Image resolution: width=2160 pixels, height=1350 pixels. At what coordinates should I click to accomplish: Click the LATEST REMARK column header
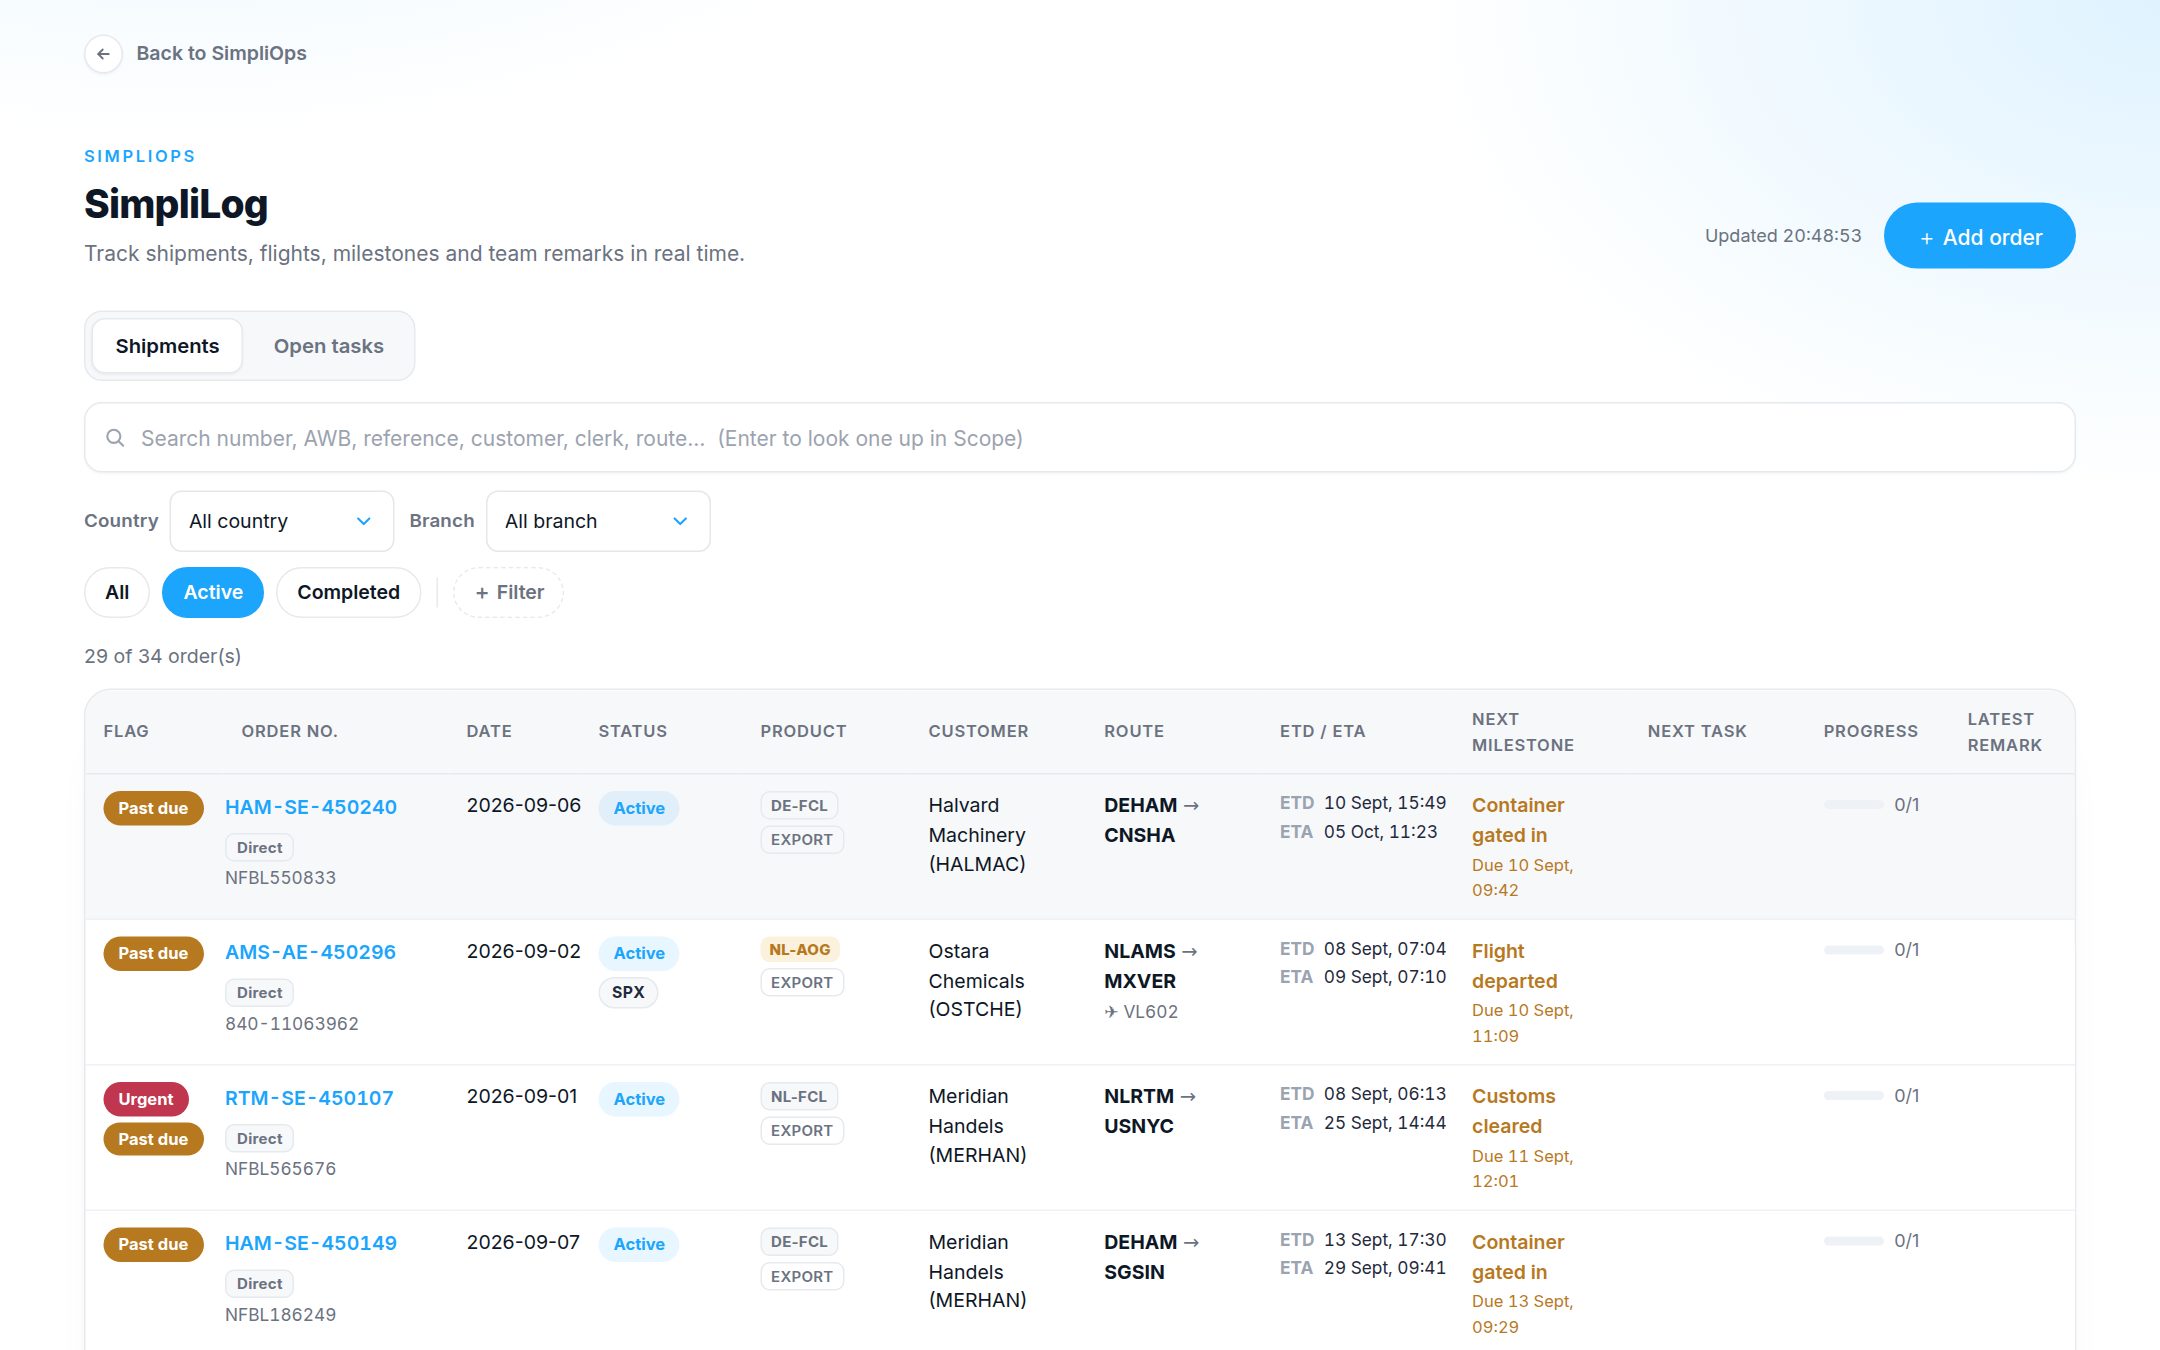pyautogui.click(x=2004, y=732)
